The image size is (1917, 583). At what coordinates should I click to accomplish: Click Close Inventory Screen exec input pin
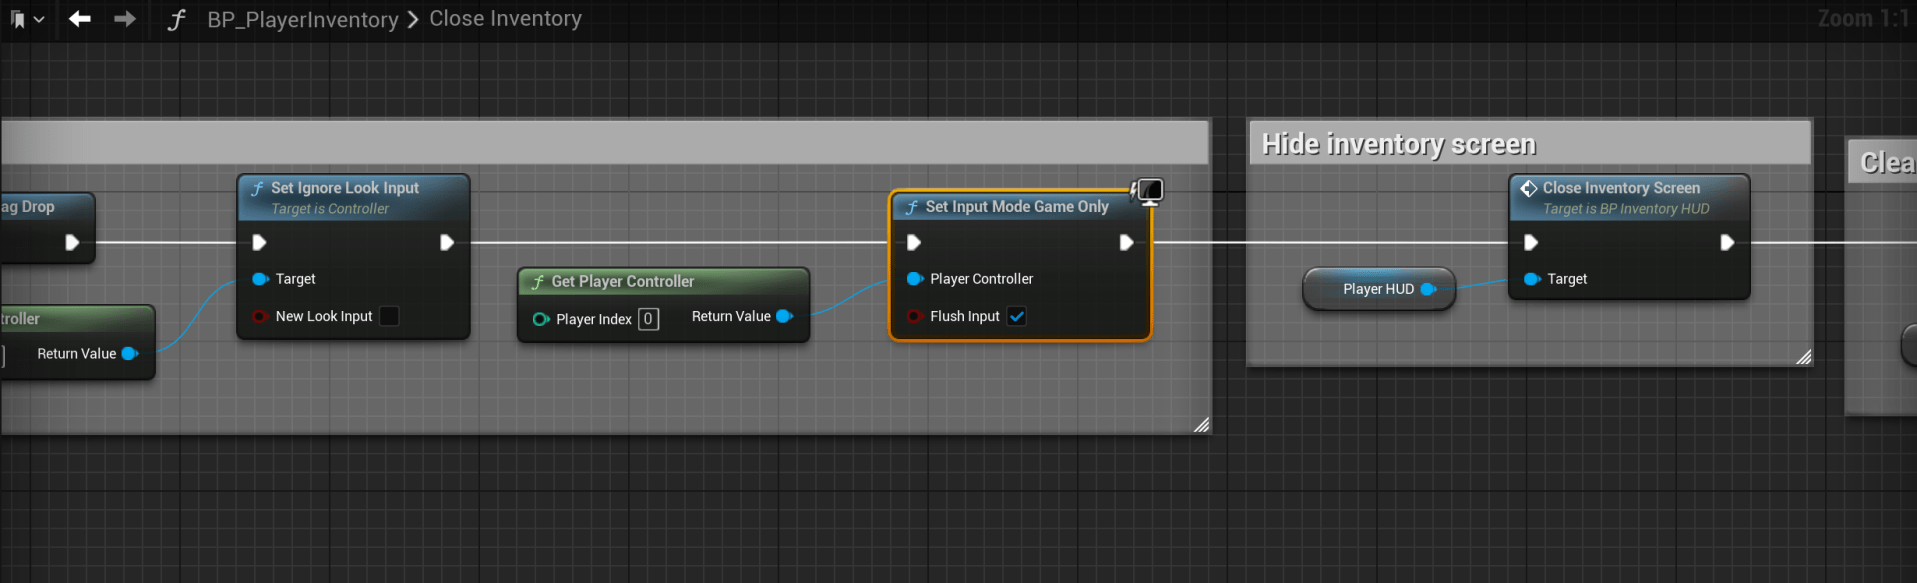[1530, 242]
